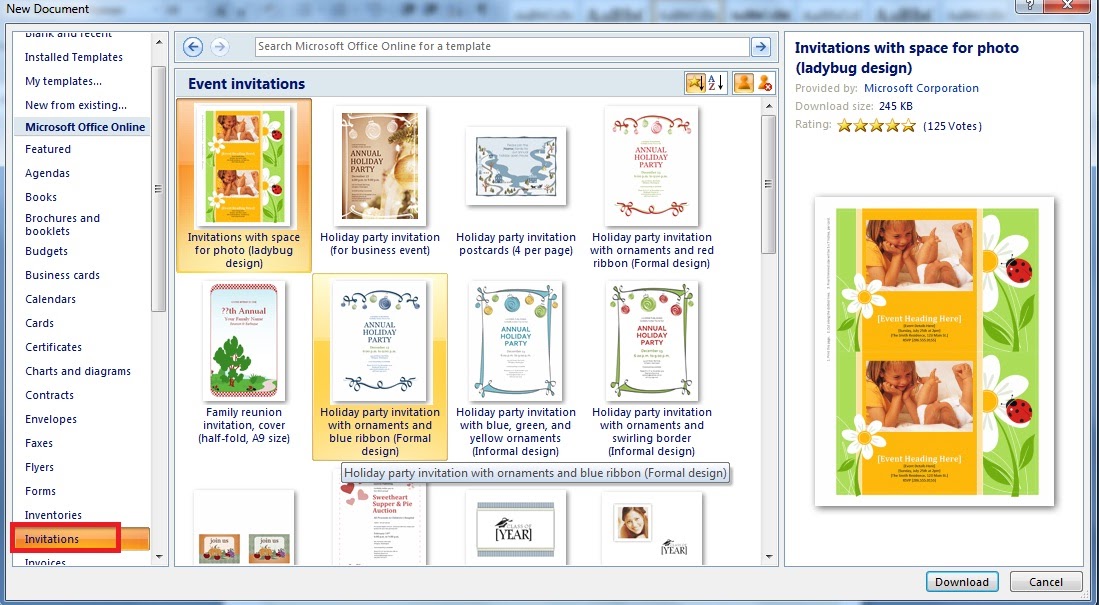Image resolution: width=1099 pixels, height=605 pixels.
Task: Show customer-submitted templates
Action: [x=743, y=83]
